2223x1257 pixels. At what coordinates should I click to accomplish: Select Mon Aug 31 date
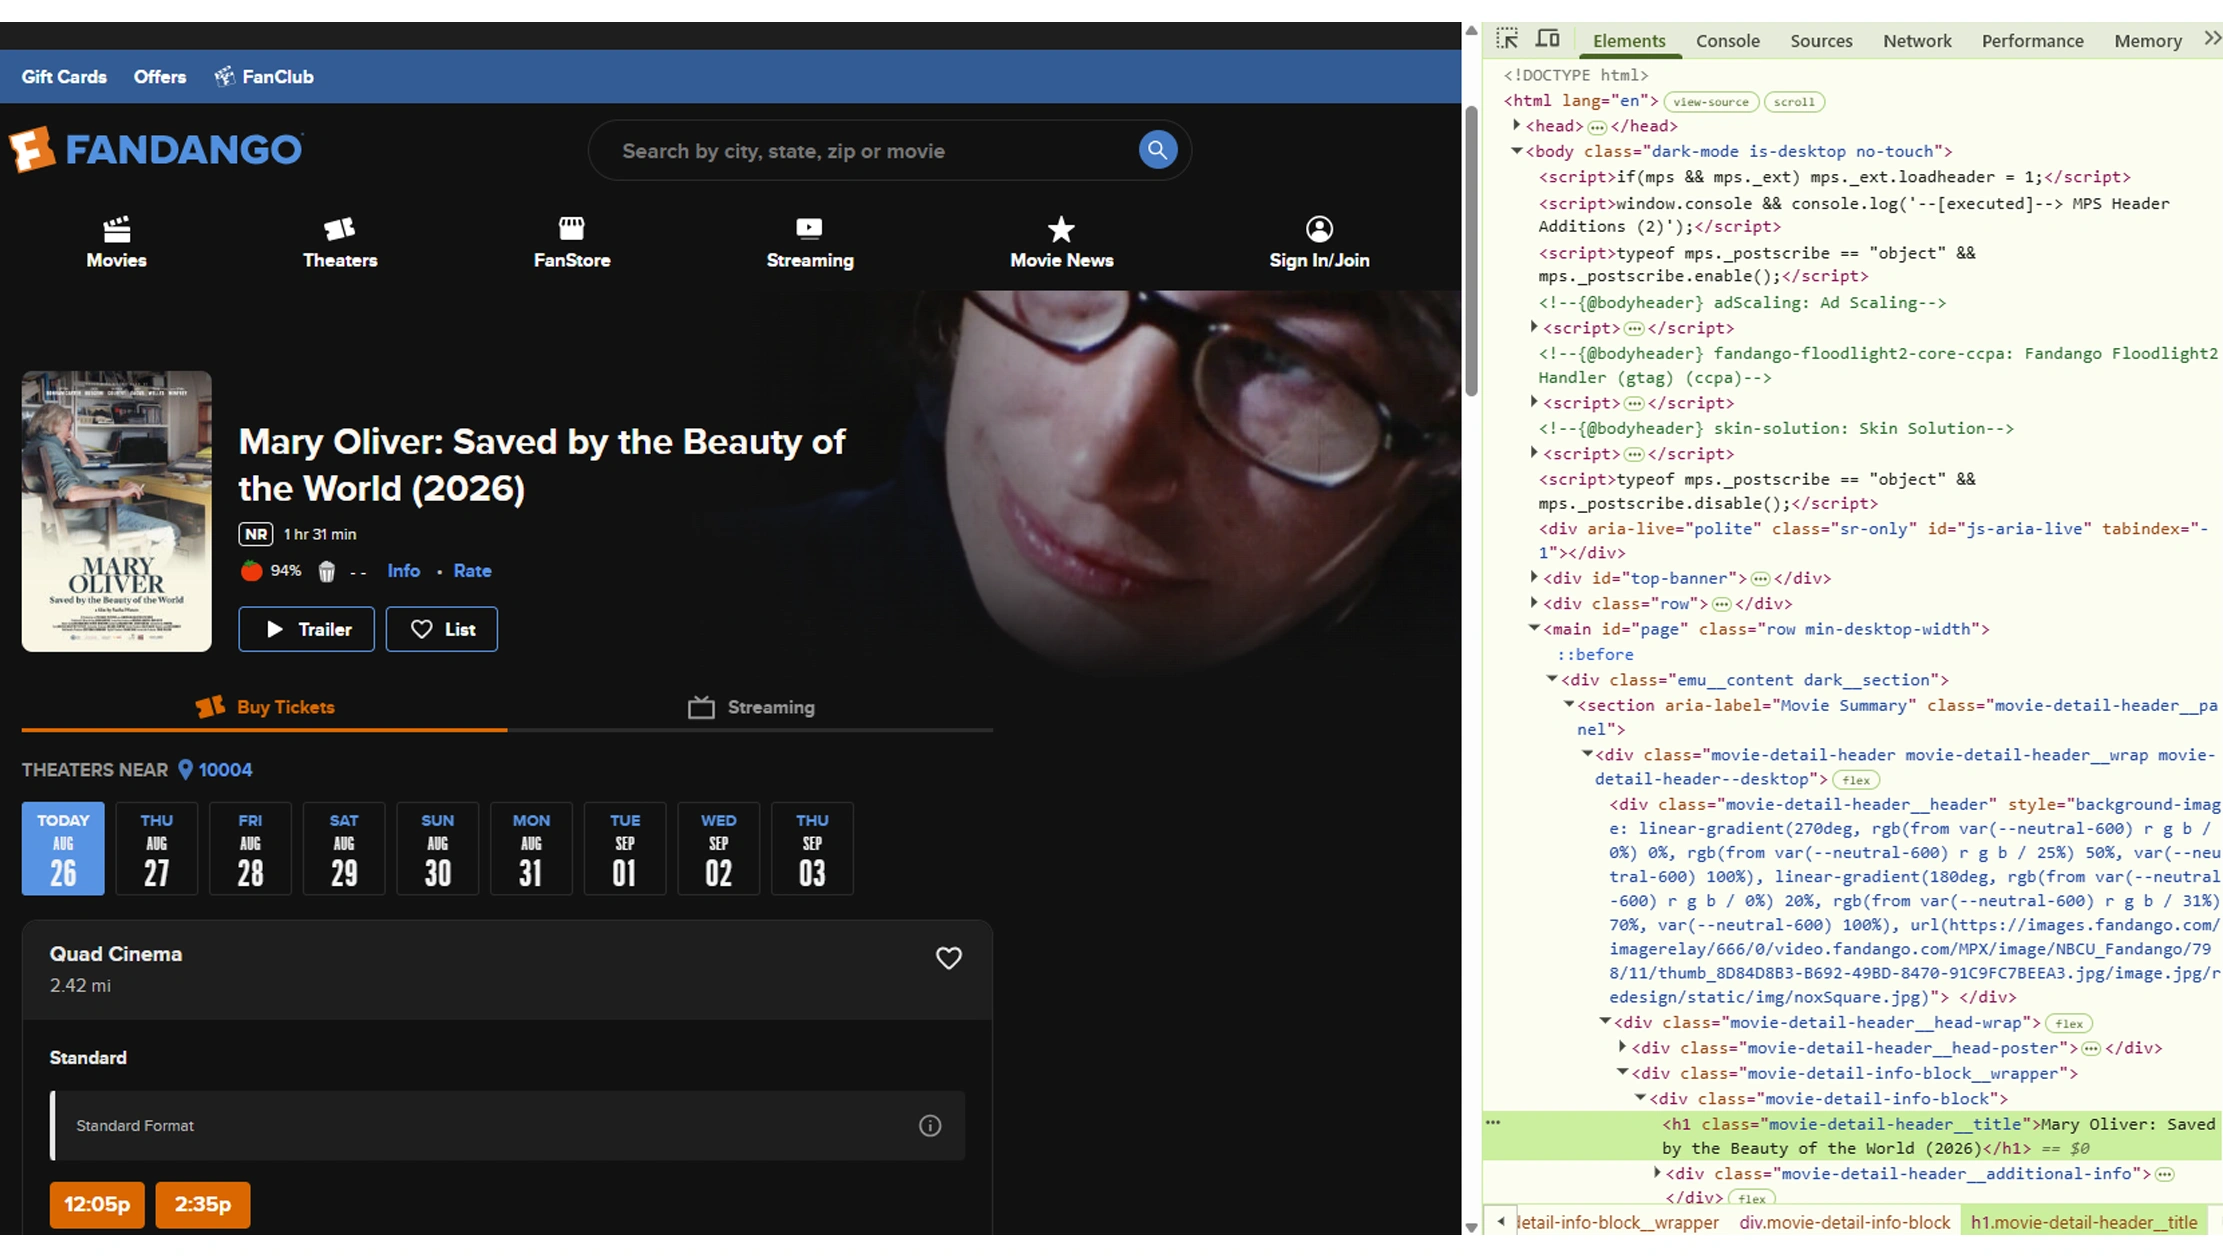tap(531, 848)
